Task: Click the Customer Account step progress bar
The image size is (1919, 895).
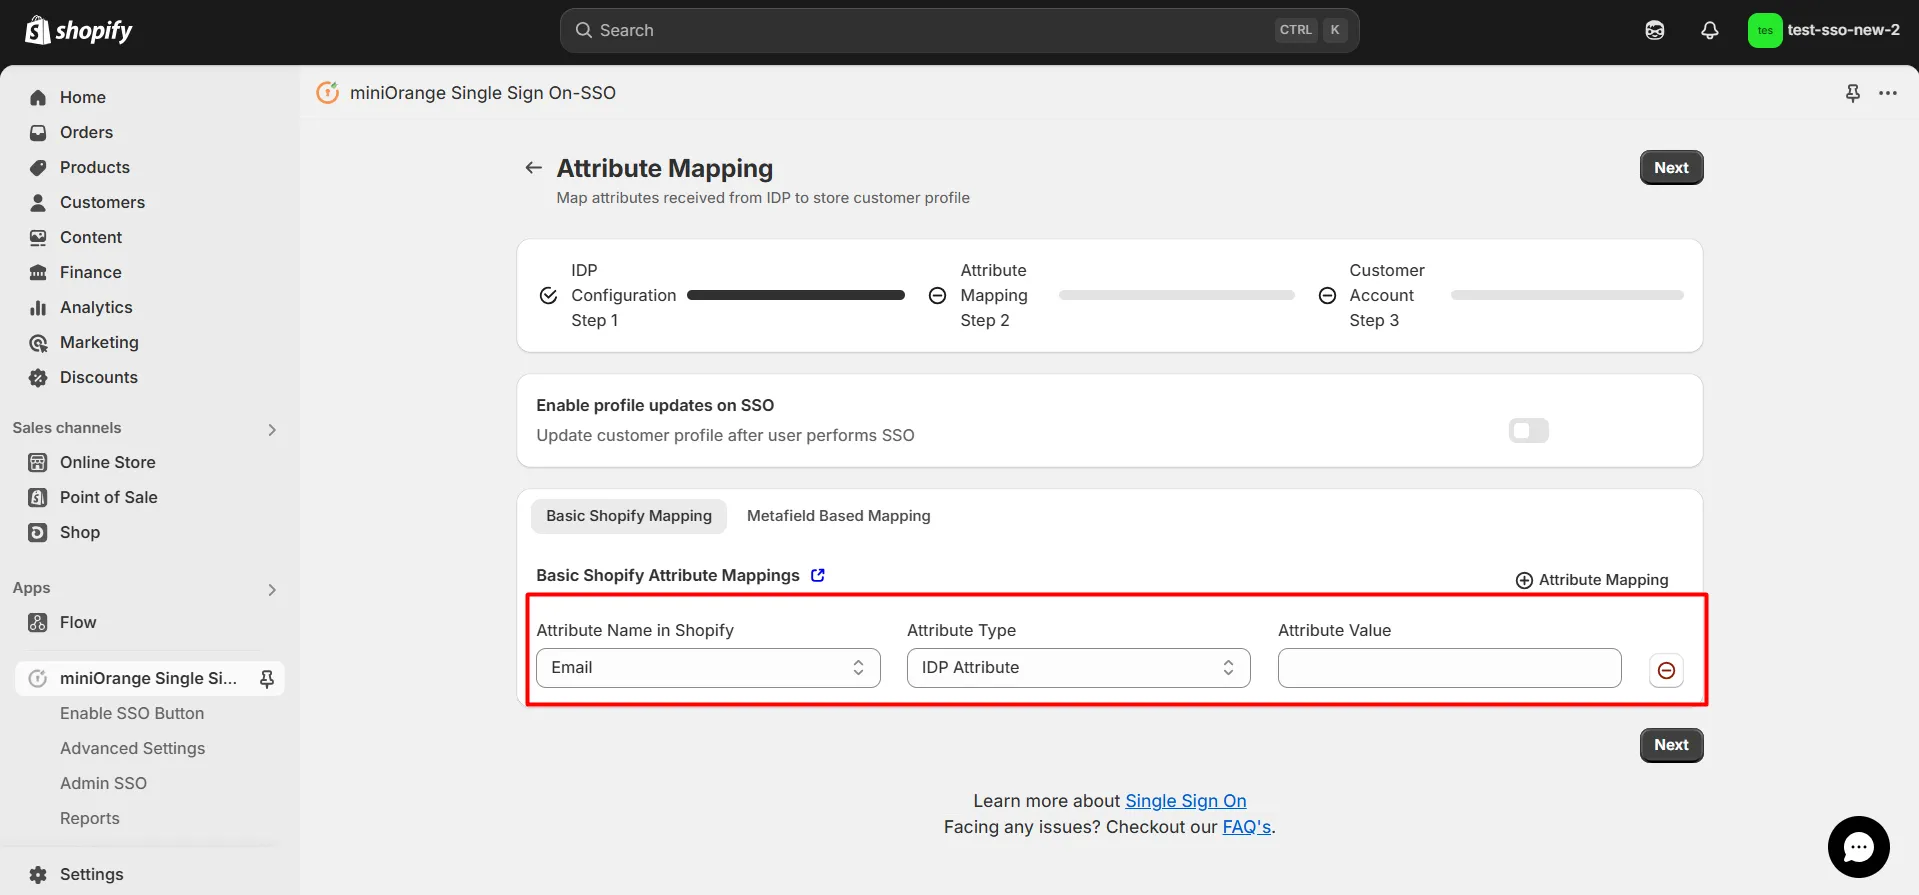Action: [1567, 295]
